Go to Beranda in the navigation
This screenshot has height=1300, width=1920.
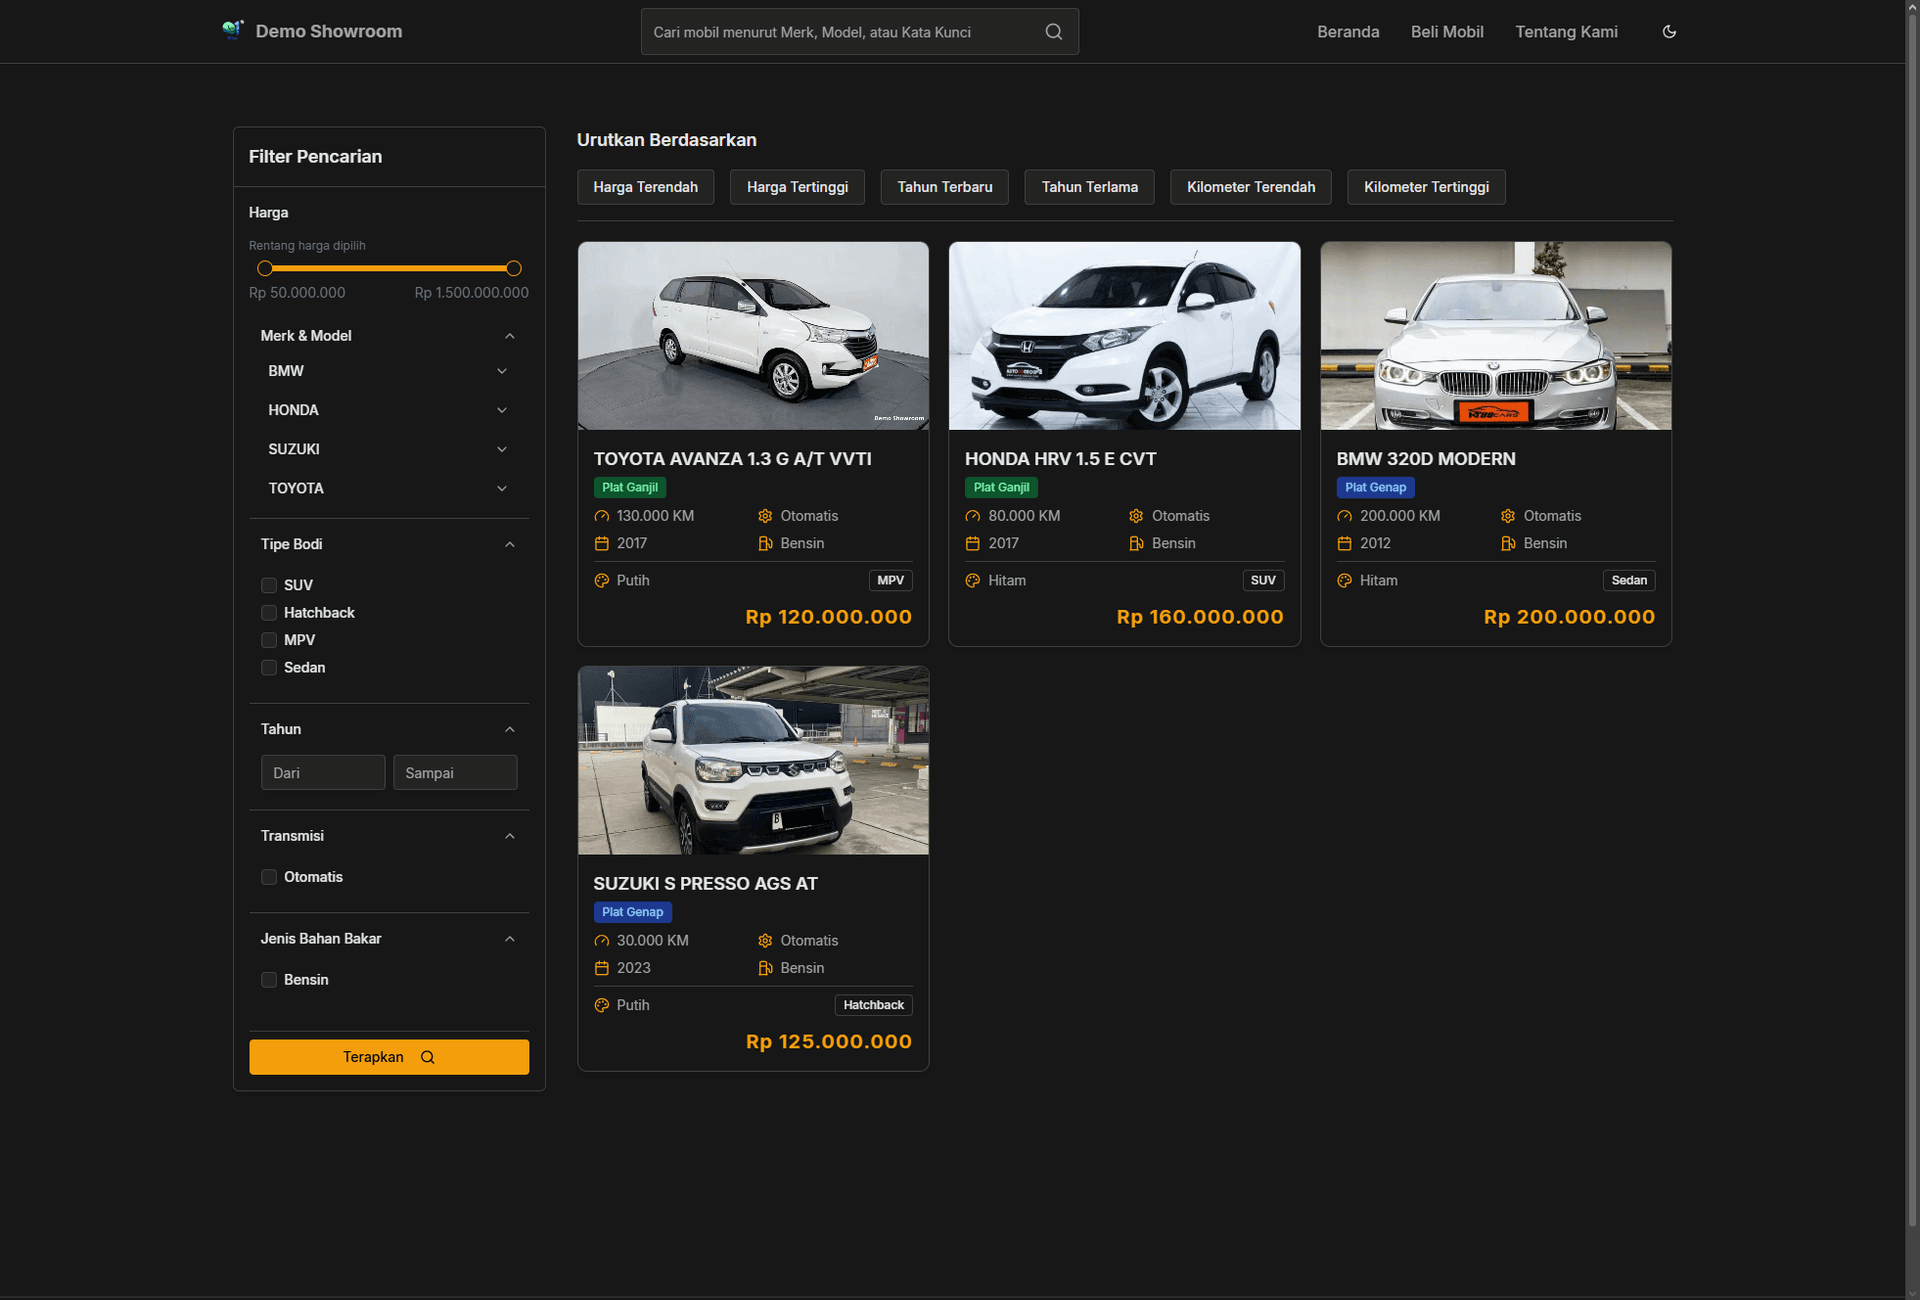1348,32
